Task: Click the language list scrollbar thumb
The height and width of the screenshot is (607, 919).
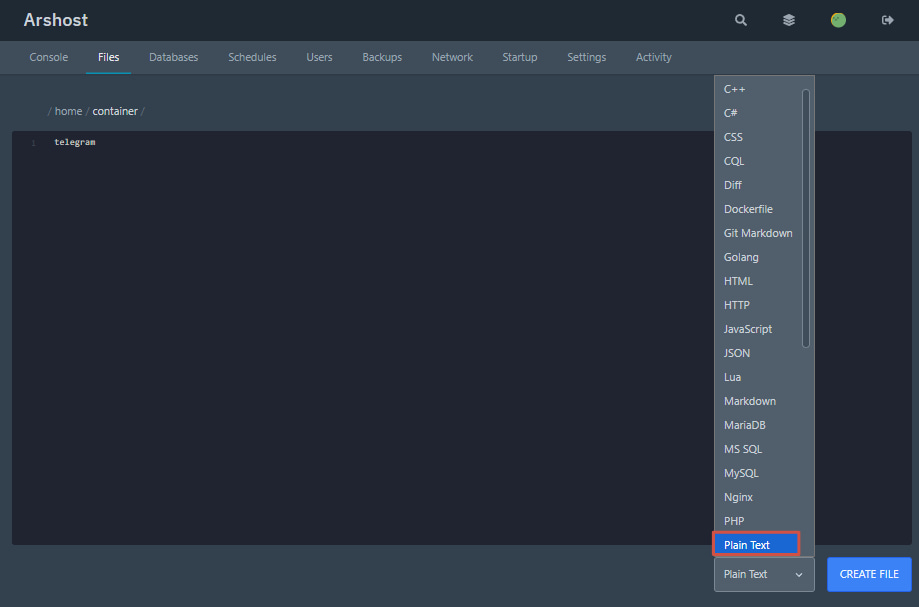Action: point(806,218)
